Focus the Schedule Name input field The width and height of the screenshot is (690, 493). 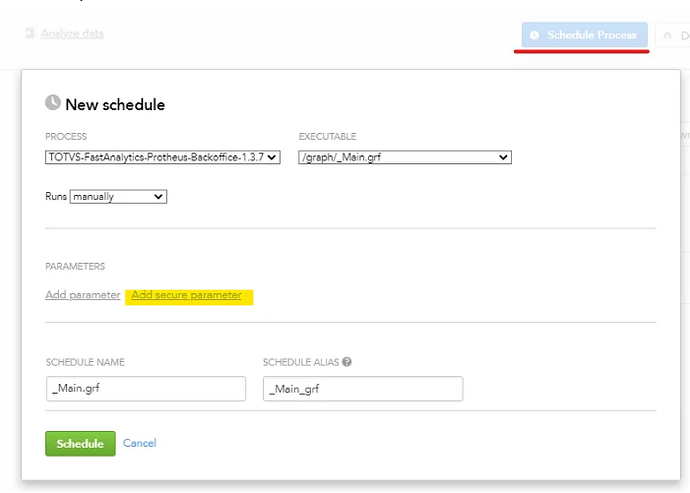145,388
